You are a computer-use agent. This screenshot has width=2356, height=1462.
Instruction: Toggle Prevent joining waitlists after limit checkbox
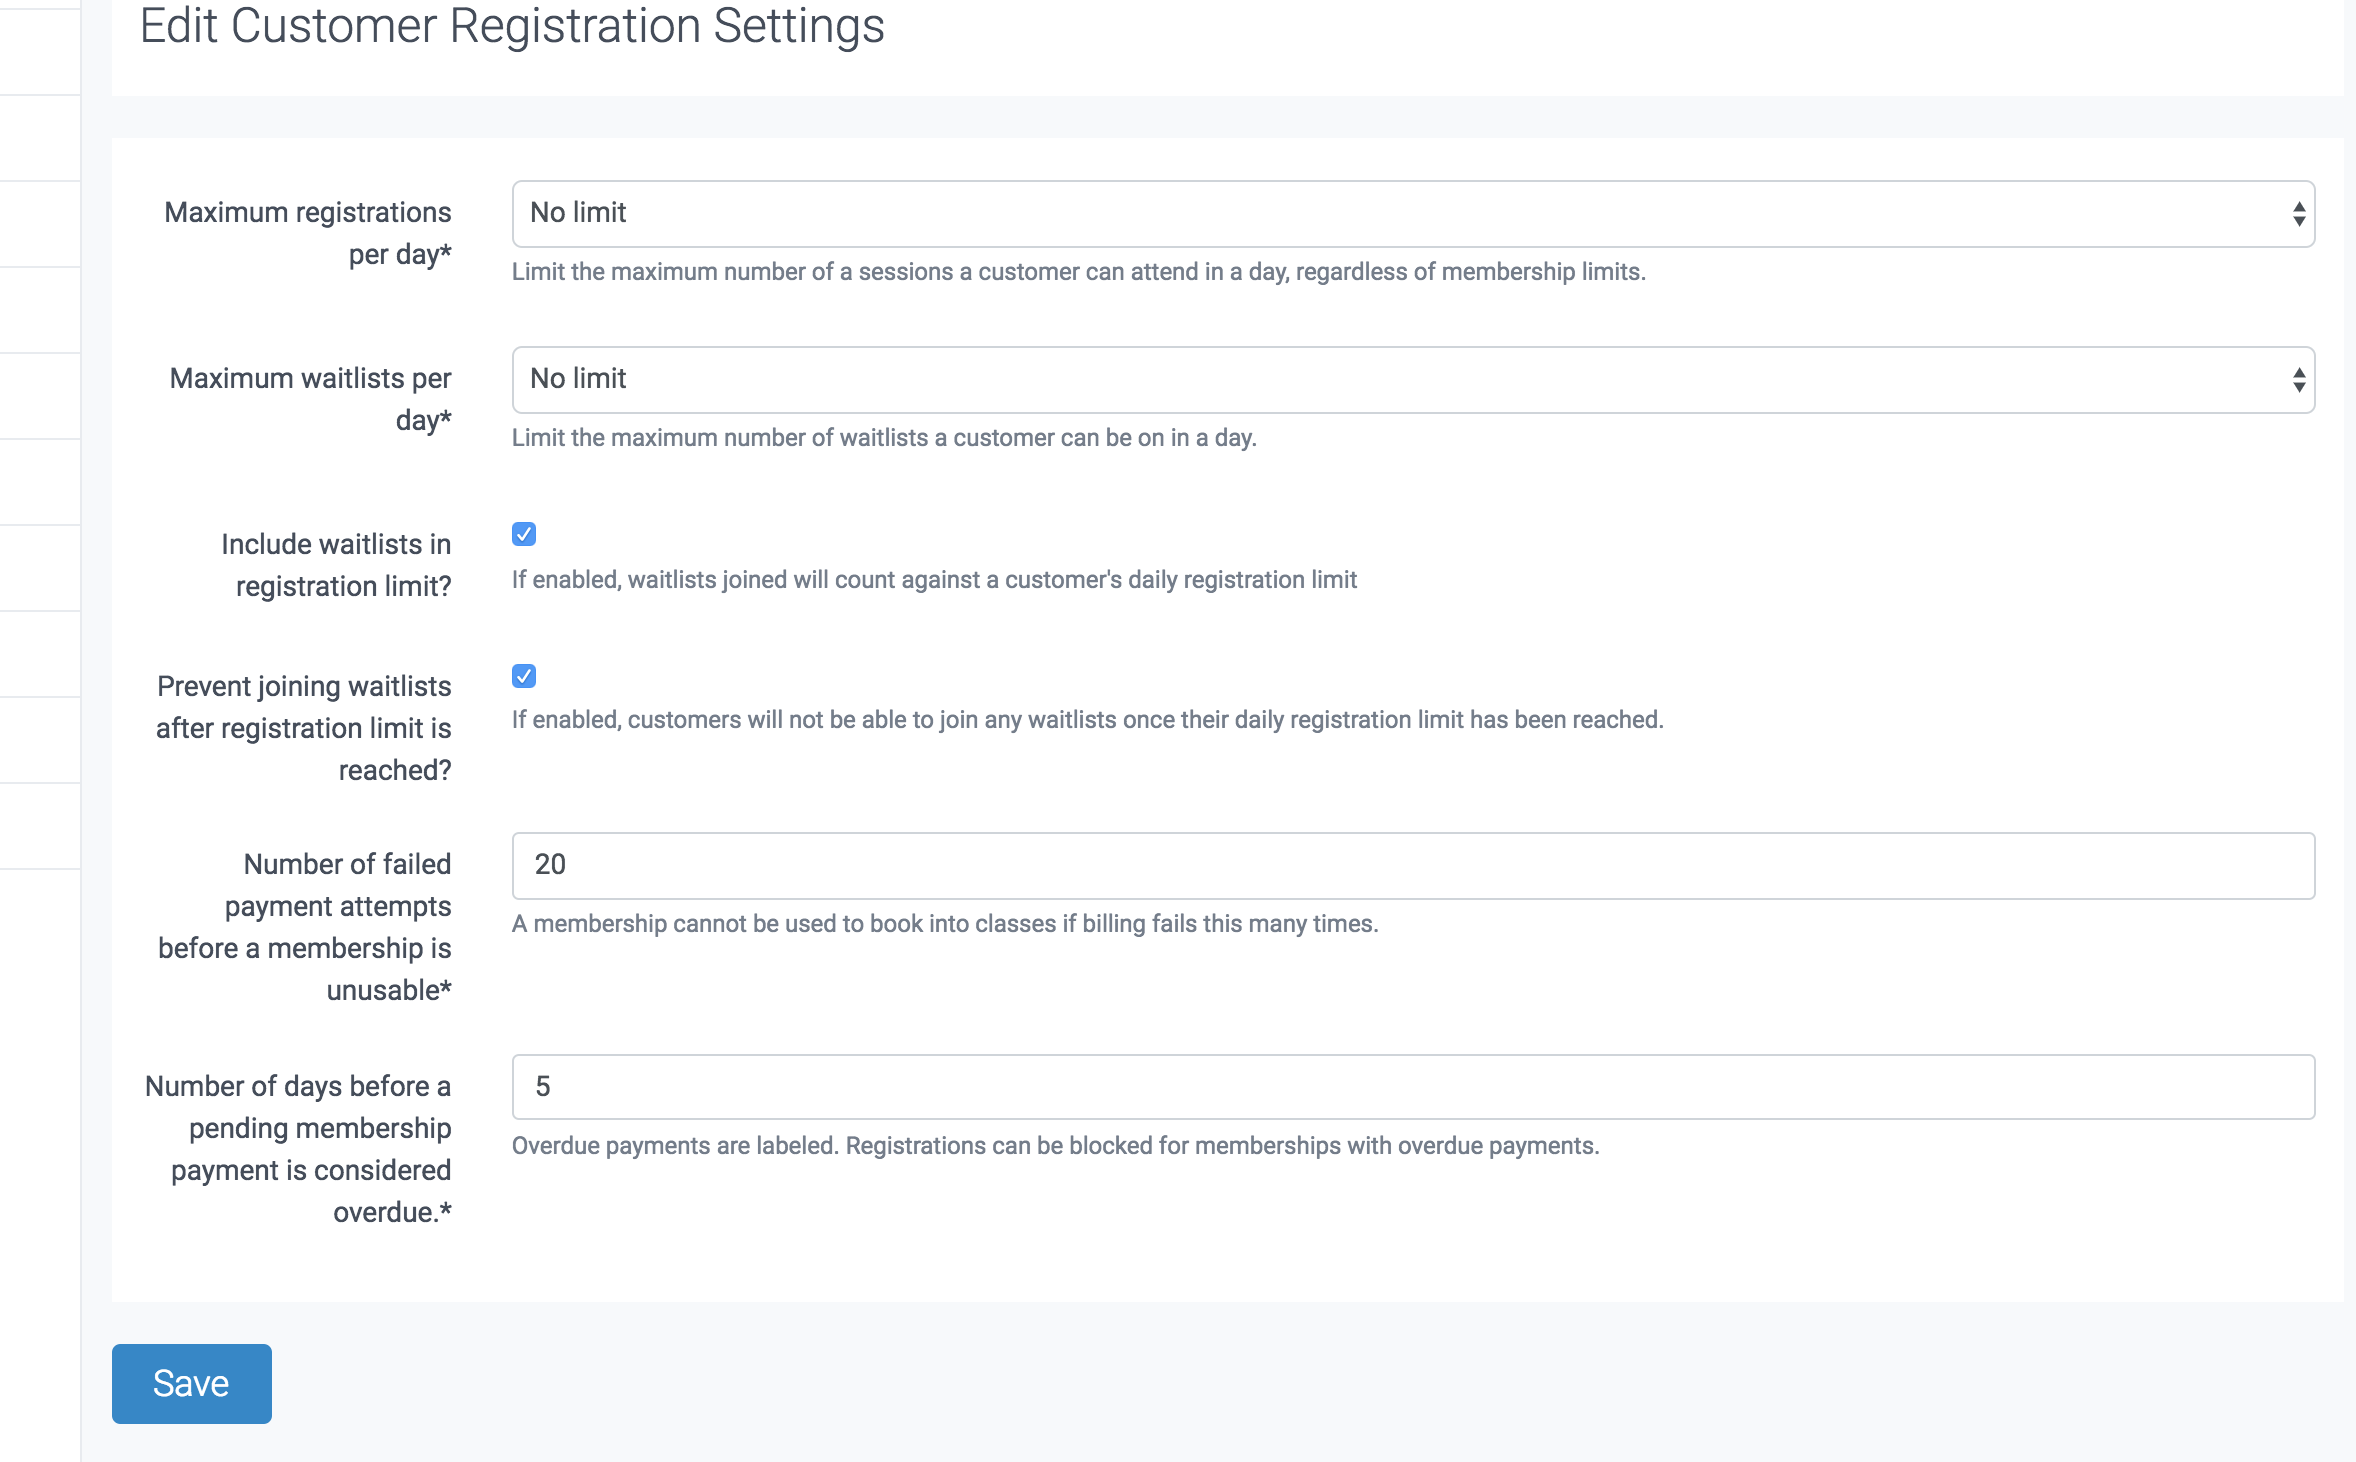point(524,676)
